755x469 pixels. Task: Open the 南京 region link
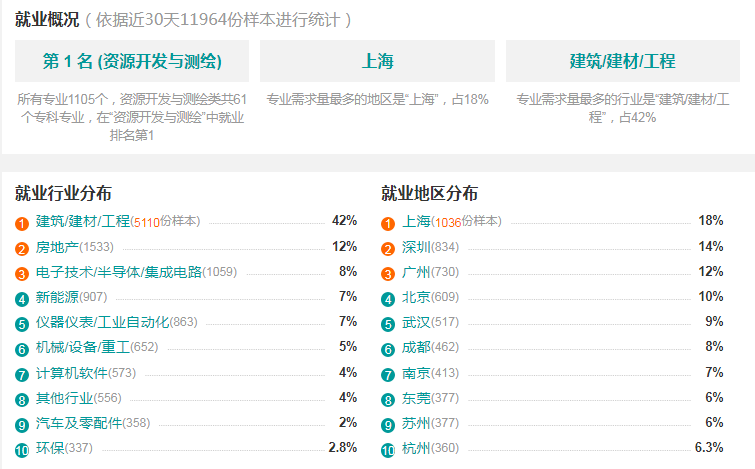pos(416,373)
